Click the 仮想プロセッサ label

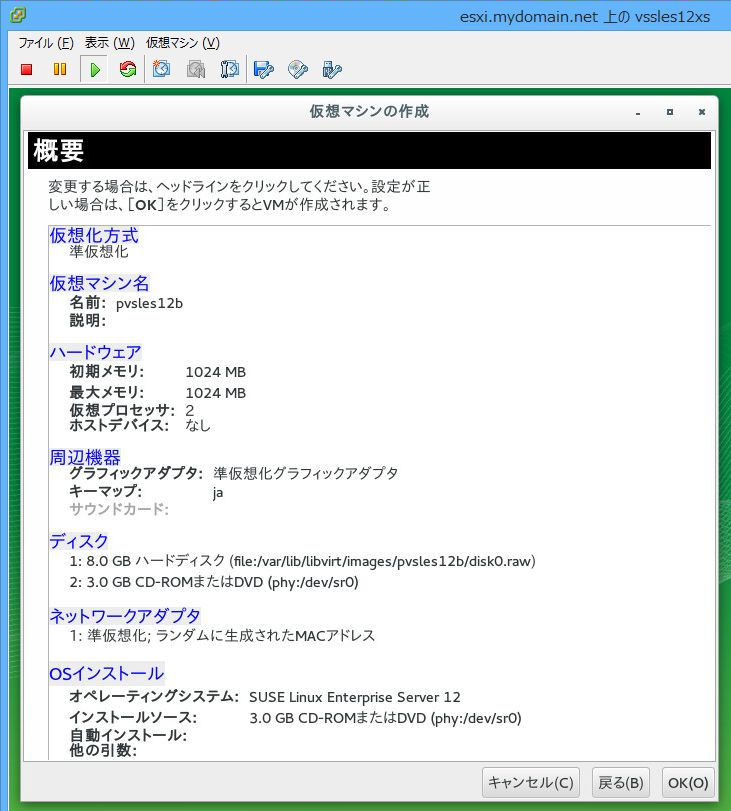pos(122,410)
